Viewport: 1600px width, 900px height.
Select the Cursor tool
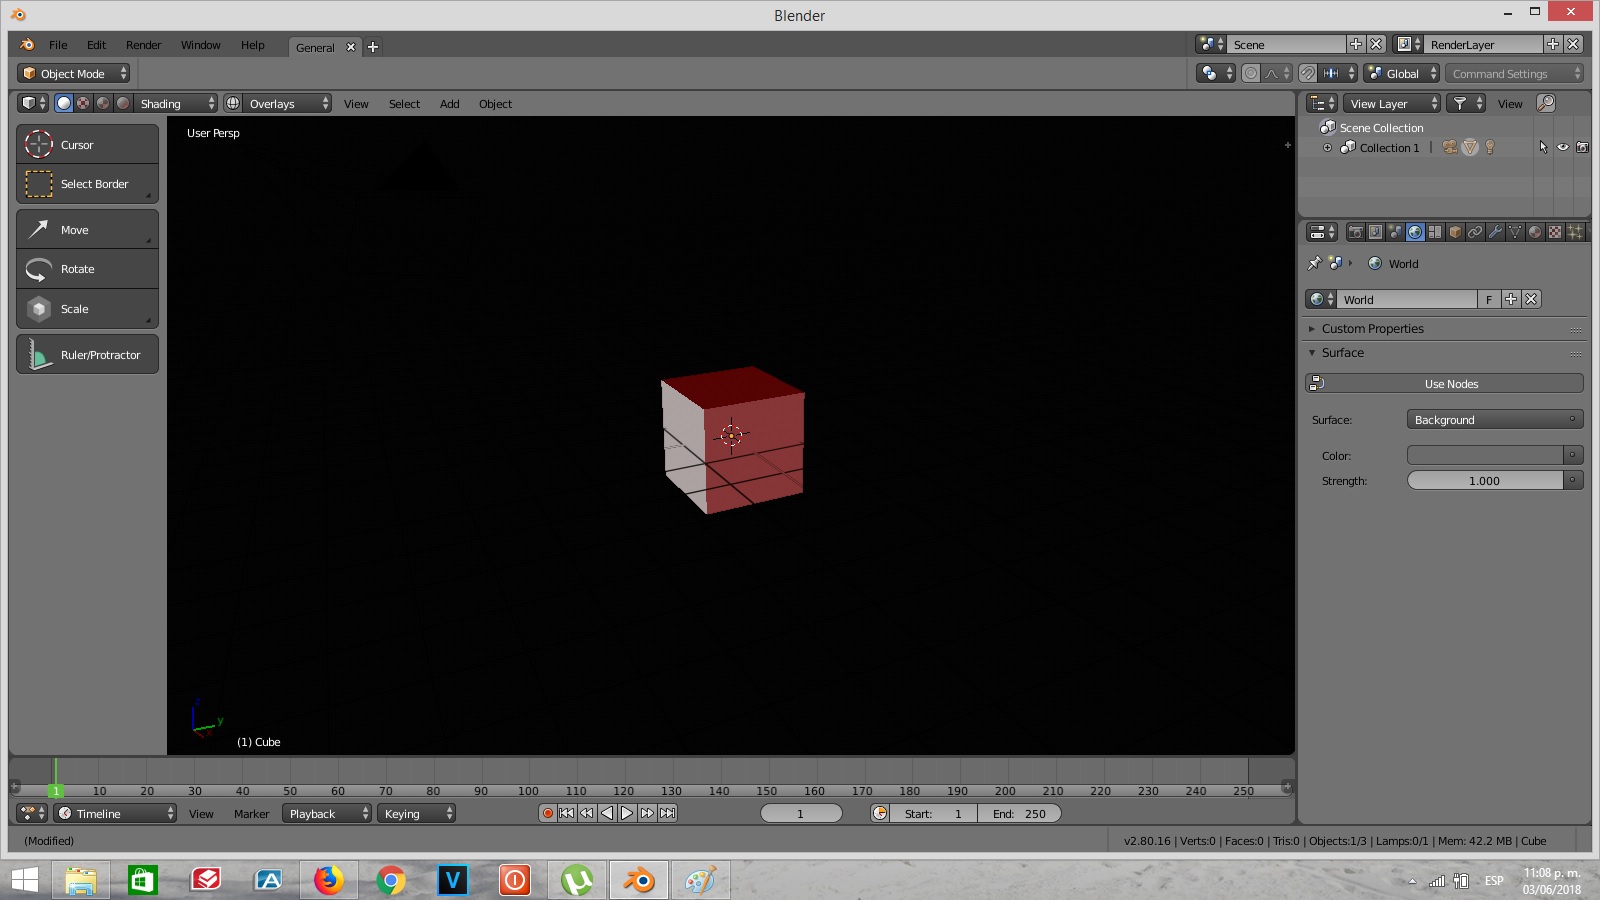coord(87,144)
